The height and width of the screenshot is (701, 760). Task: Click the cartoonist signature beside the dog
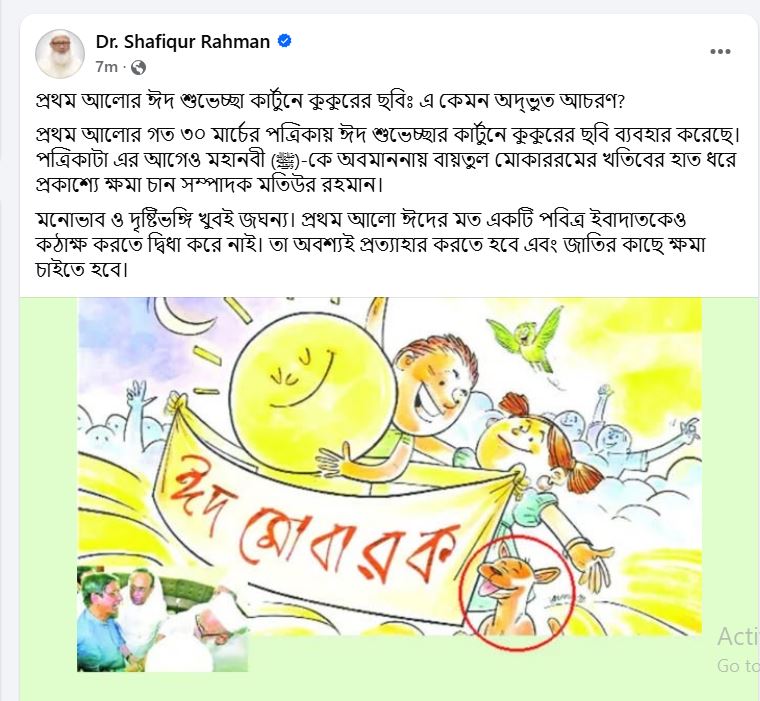coord(561,600)
